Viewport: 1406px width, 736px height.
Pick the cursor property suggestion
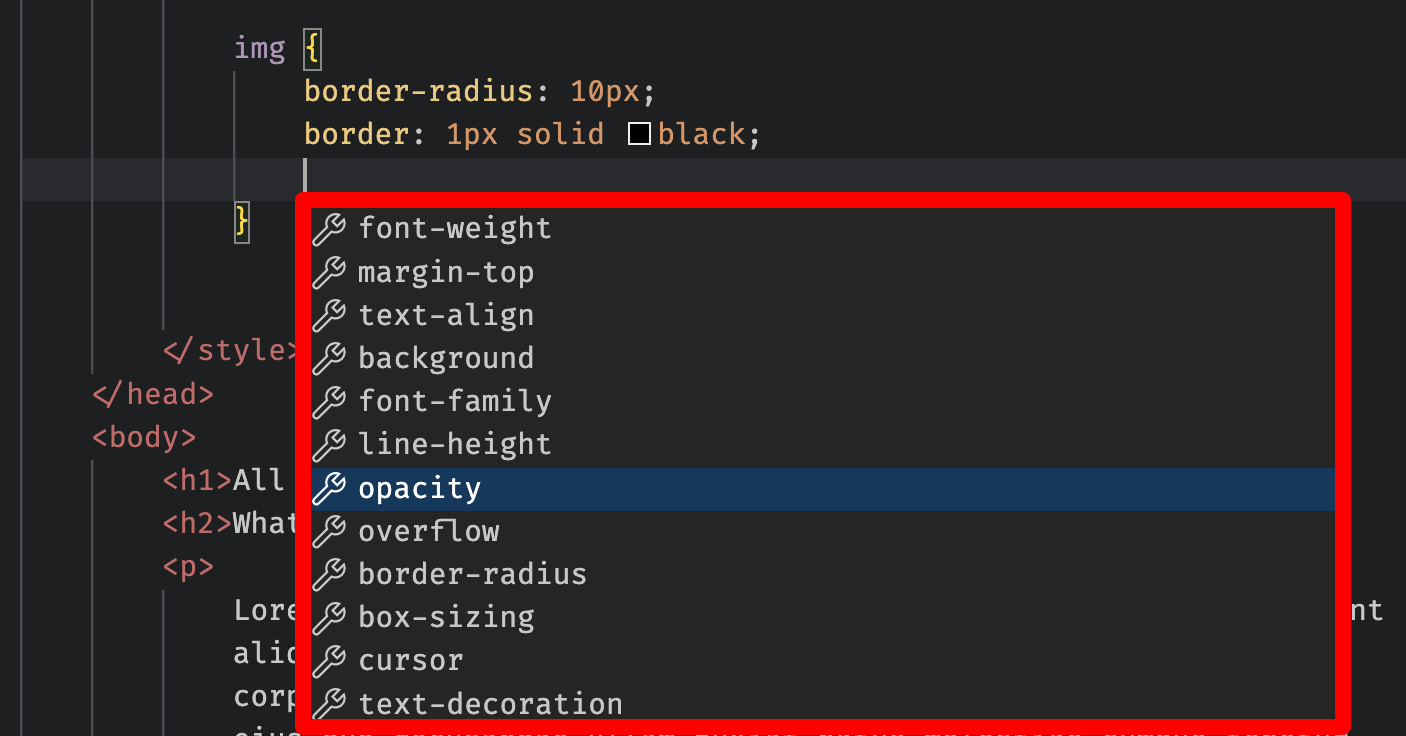(410, 661)
